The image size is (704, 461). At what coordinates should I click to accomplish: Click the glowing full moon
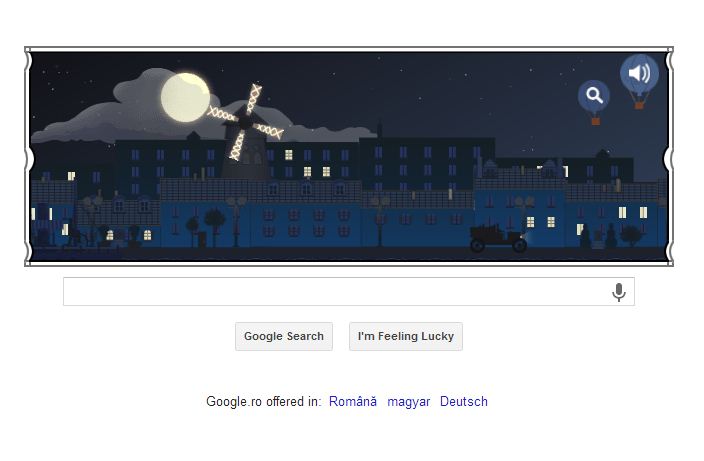point(185,97)
